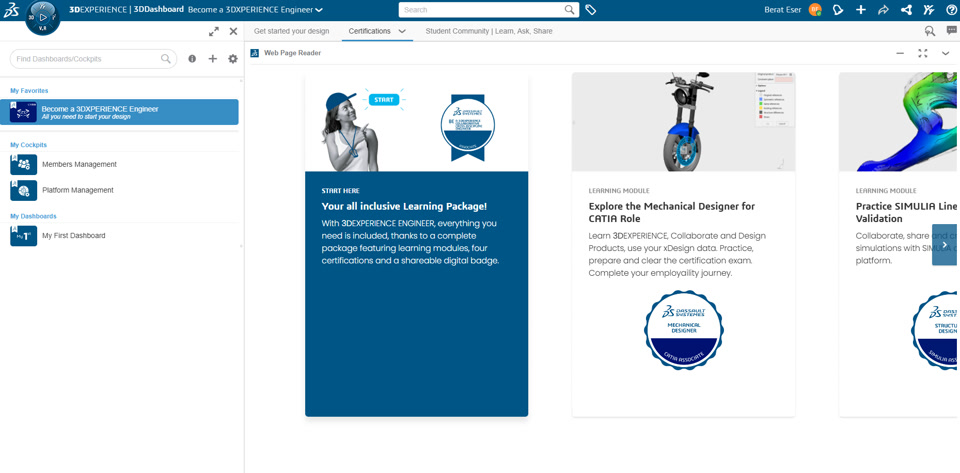
Task: Click the My Favorites heading
Action: 29,91
